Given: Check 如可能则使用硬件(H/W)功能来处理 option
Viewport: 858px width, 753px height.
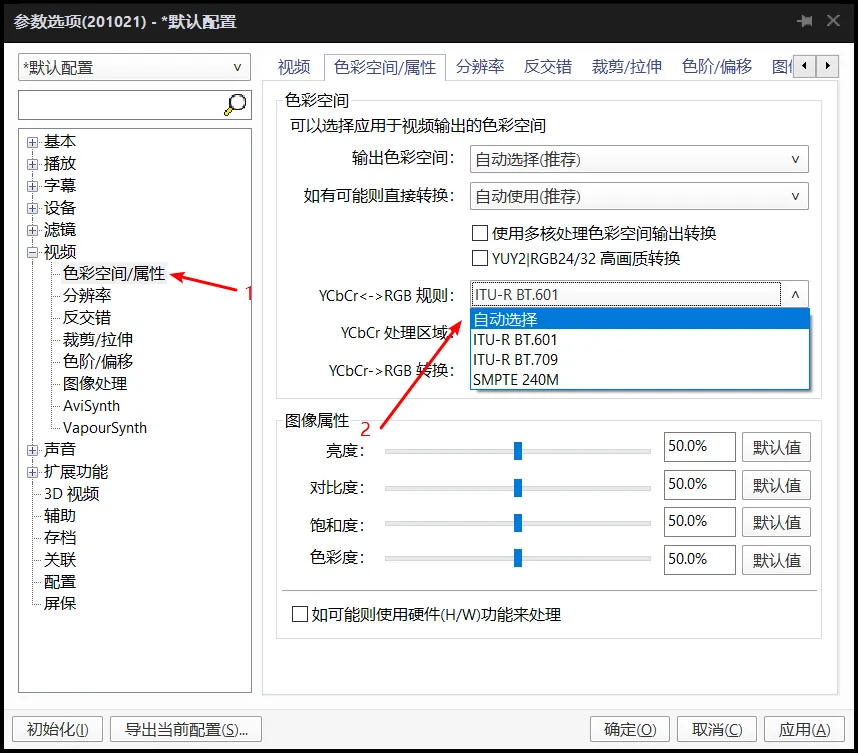Looking at the screenshot, I should pyautogui.click(x=299, y=614).
